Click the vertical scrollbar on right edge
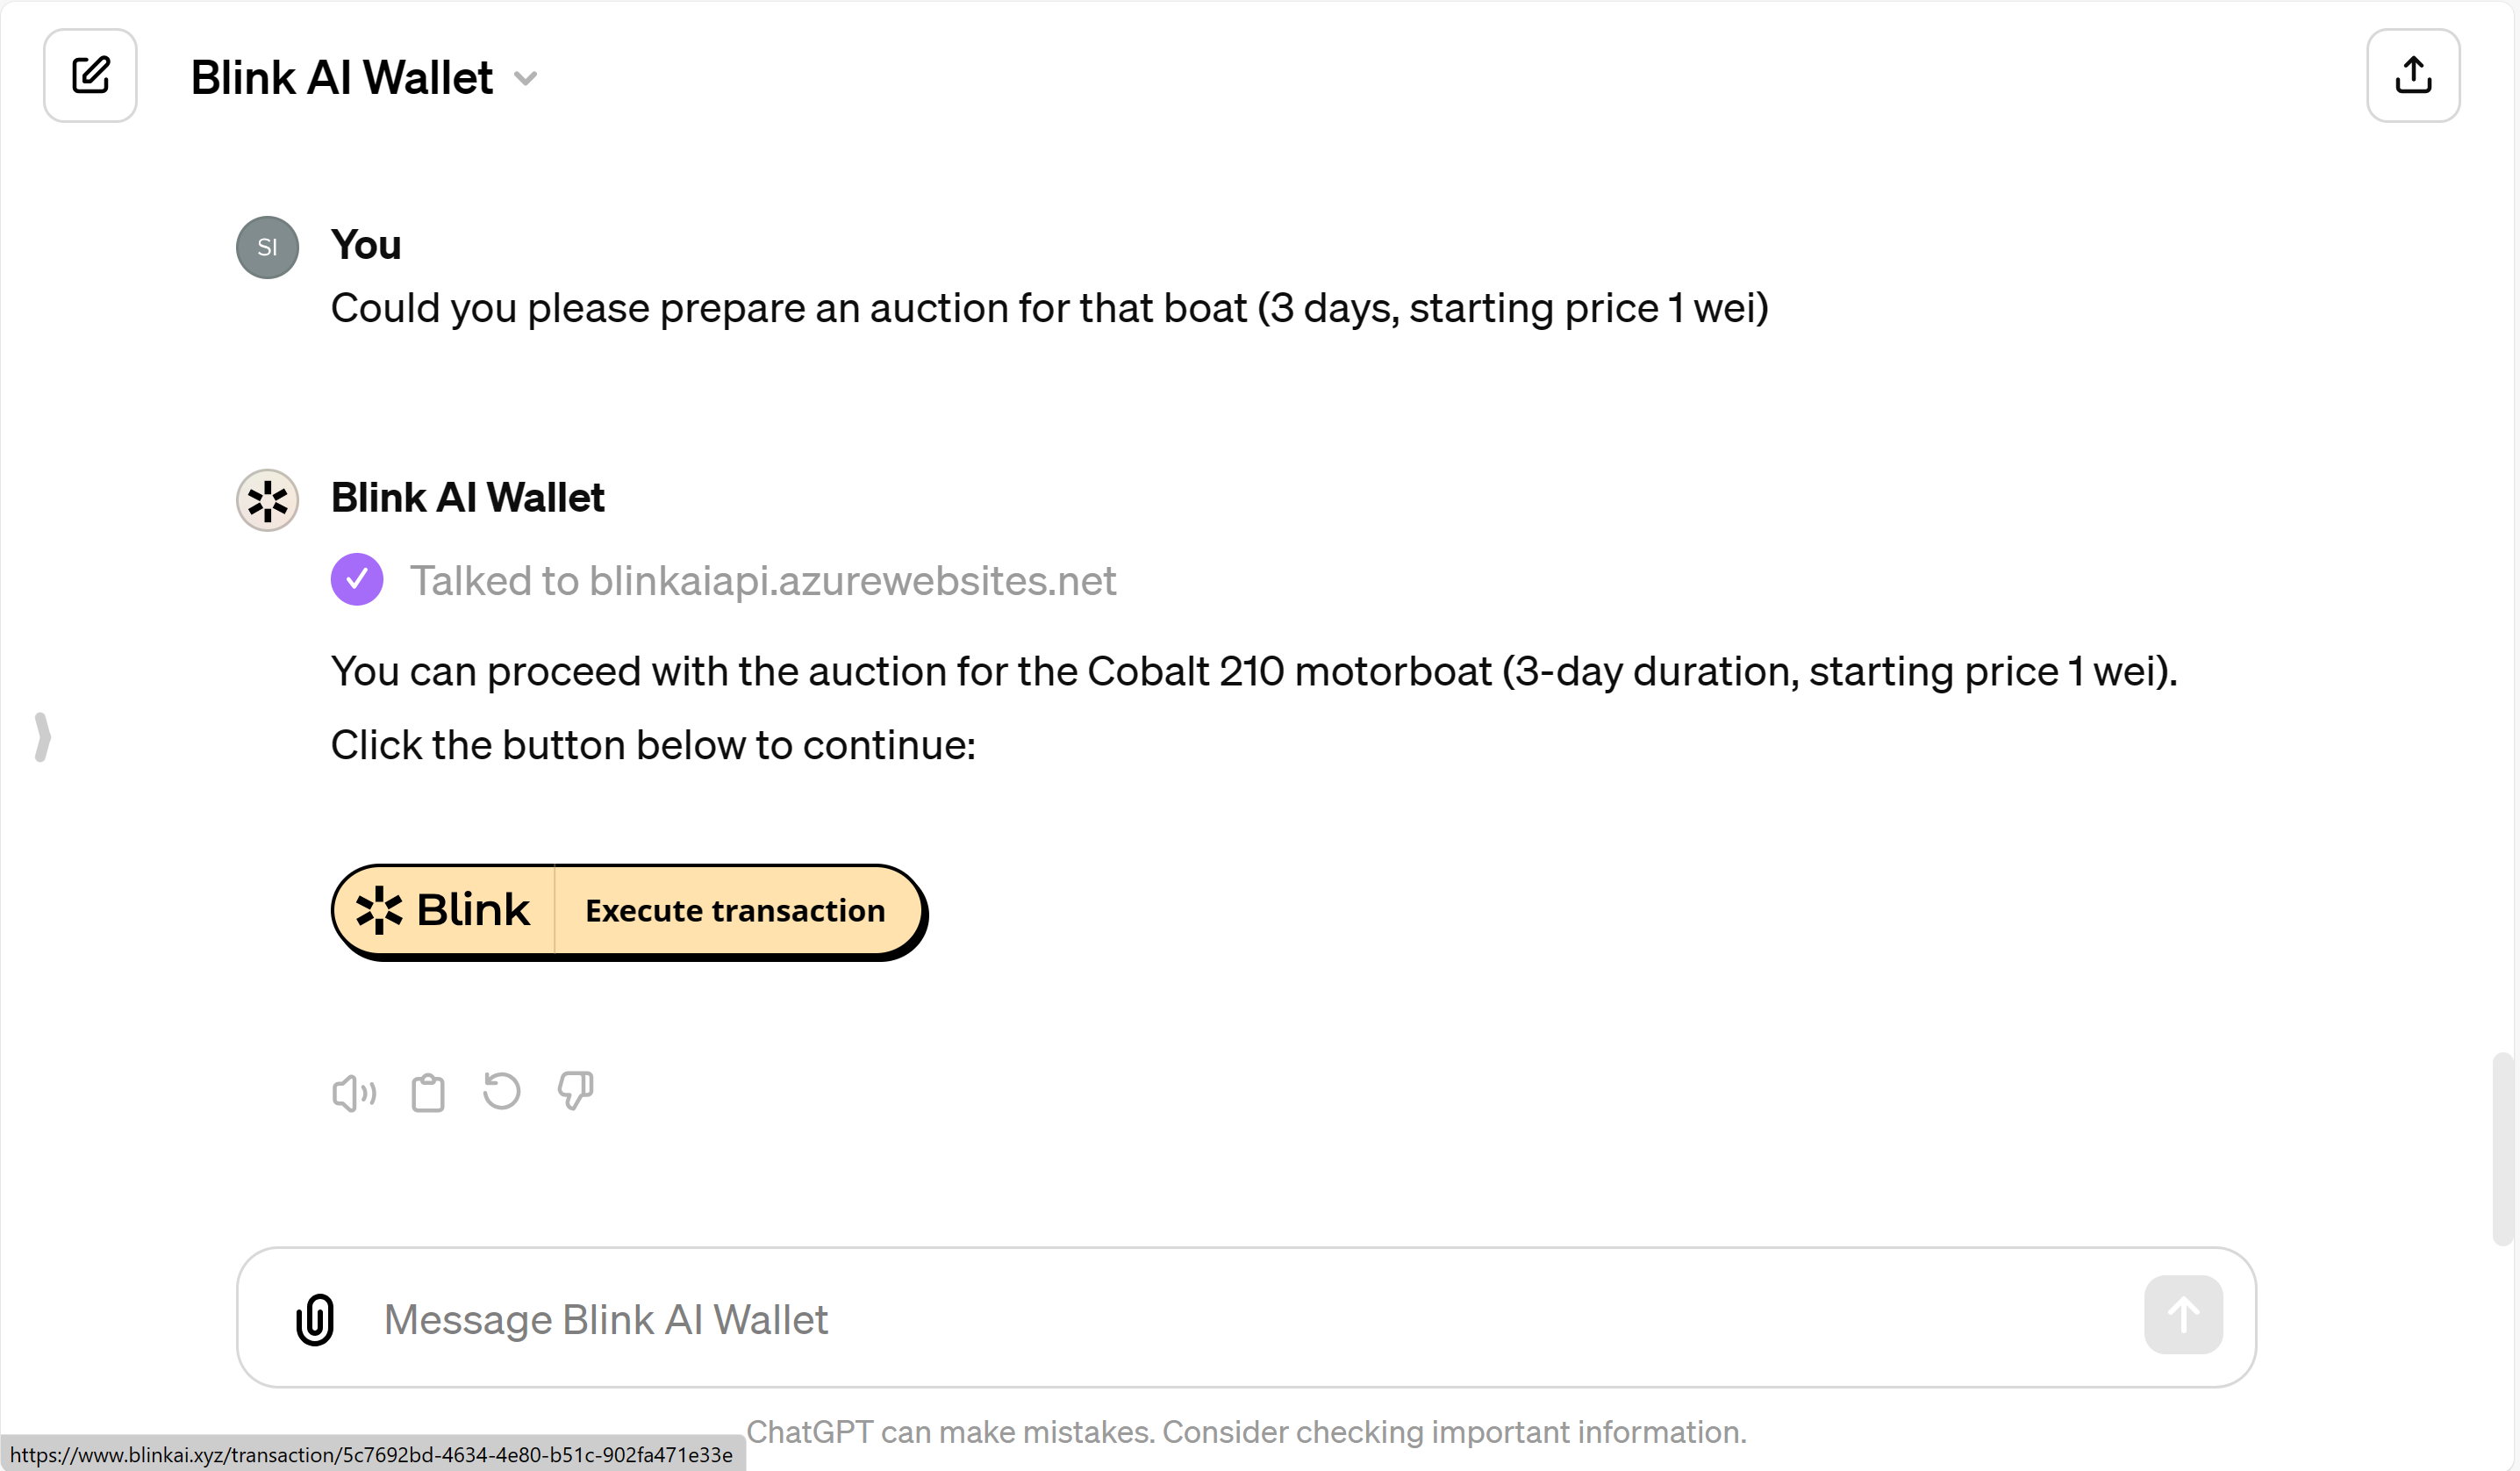This screenshot has width=2520, height=1471. 2502,1148
